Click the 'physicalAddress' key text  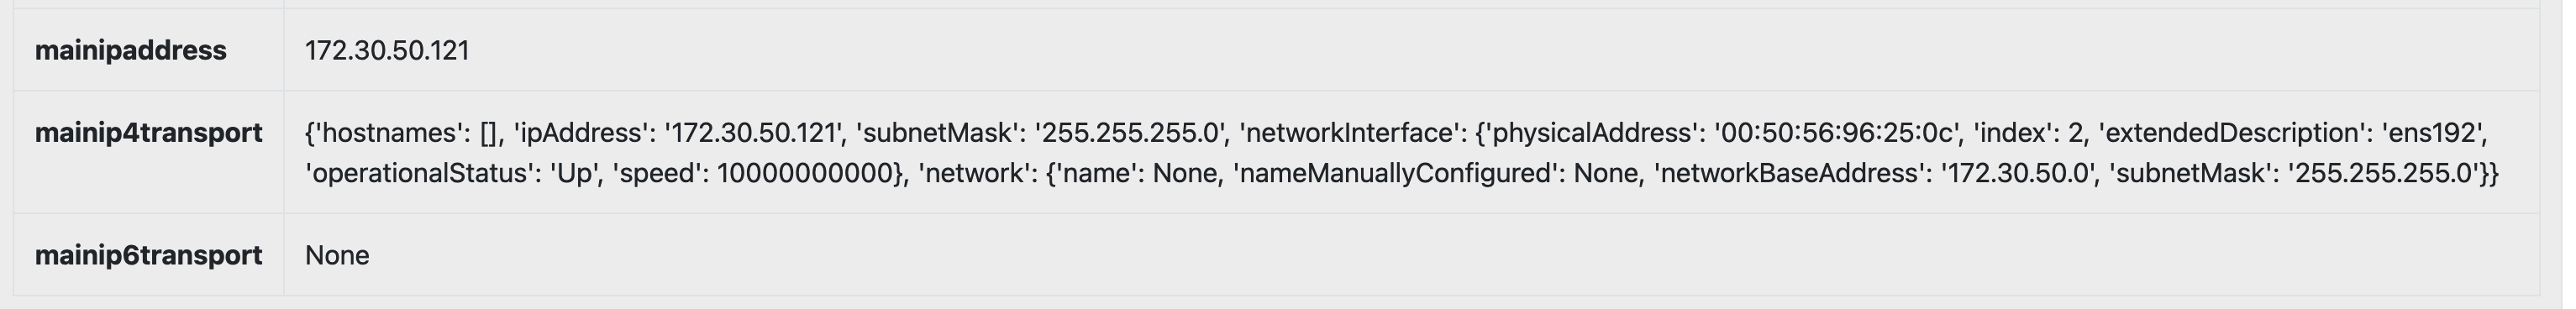(x=1592, y=133)
